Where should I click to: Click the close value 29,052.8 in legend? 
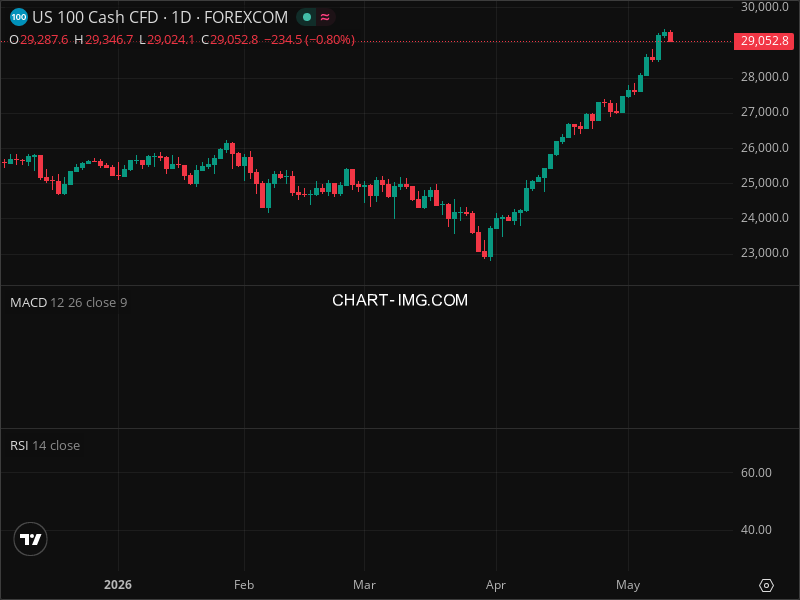(x=234, y=40)
